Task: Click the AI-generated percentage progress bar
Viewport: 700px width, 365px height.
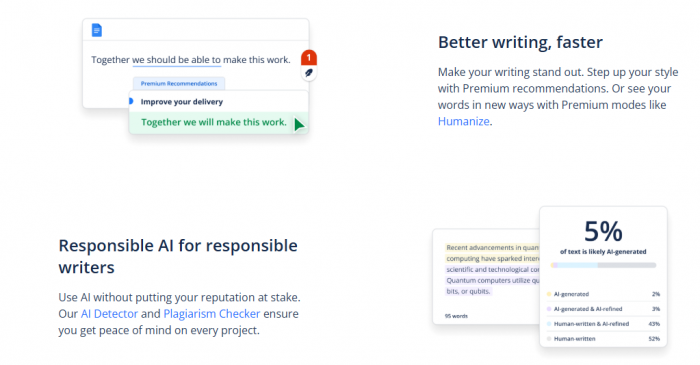Action: coord(603,265)
